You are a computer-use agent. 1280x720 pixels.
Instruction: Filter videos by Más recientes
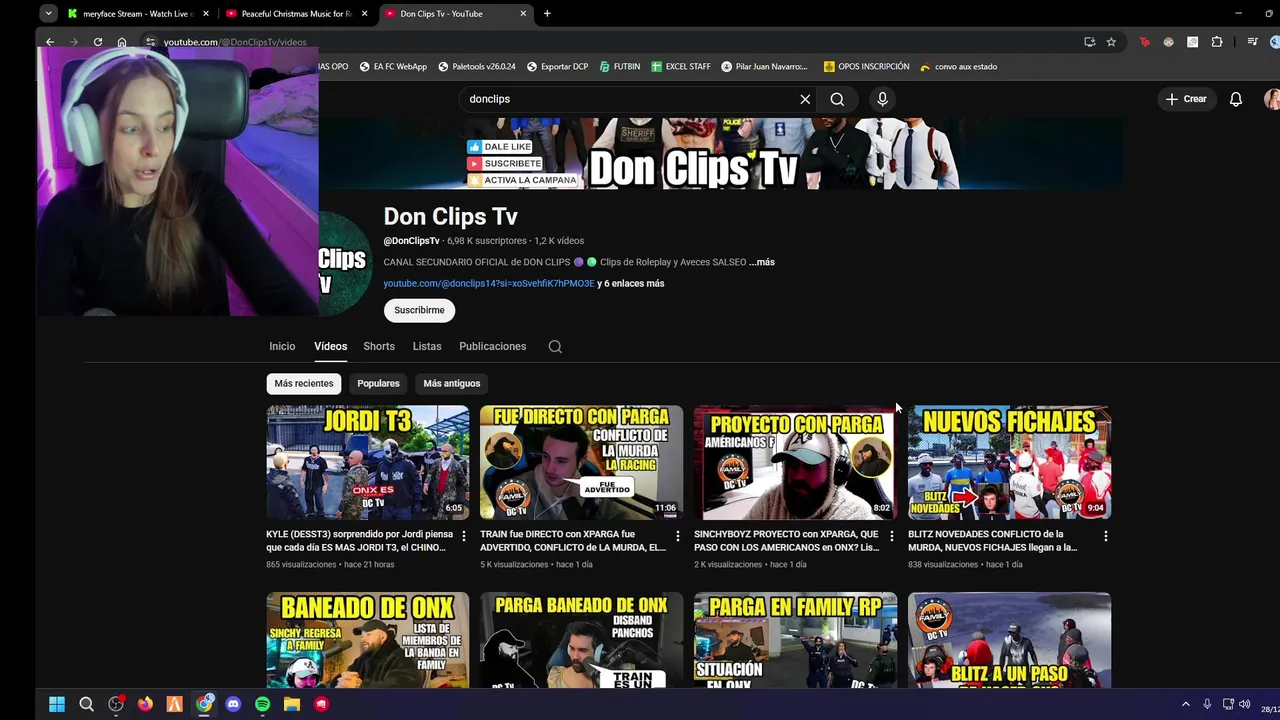pos(304,383)
